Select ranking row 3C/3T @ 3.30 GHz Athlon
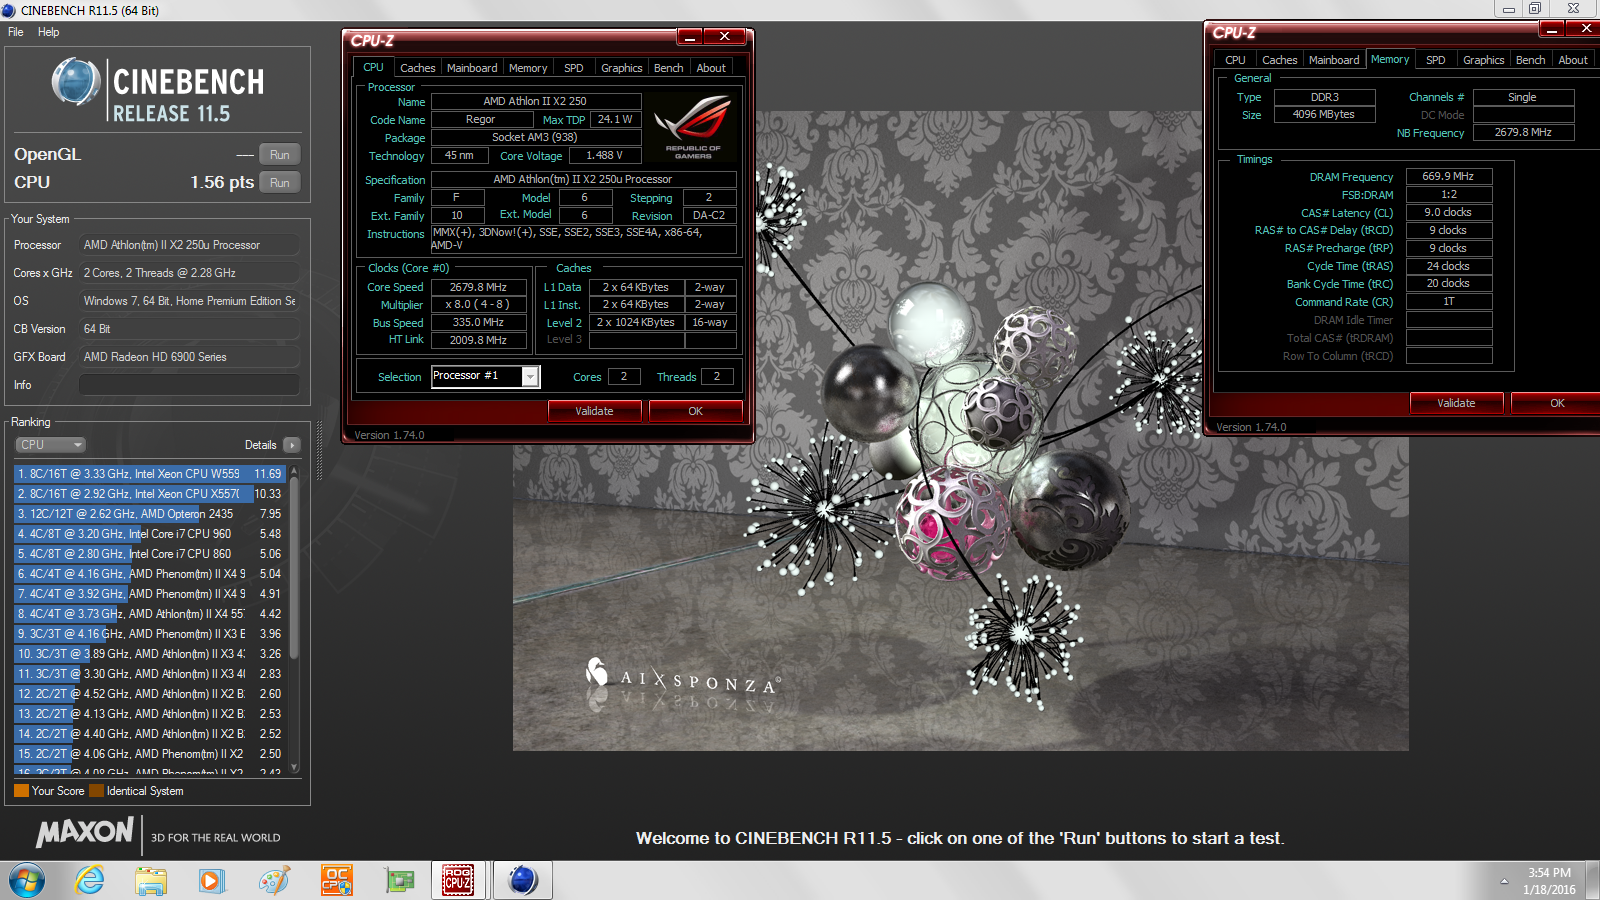The width and height of the screenshot is (1600, 900). [x=150, y=674]
